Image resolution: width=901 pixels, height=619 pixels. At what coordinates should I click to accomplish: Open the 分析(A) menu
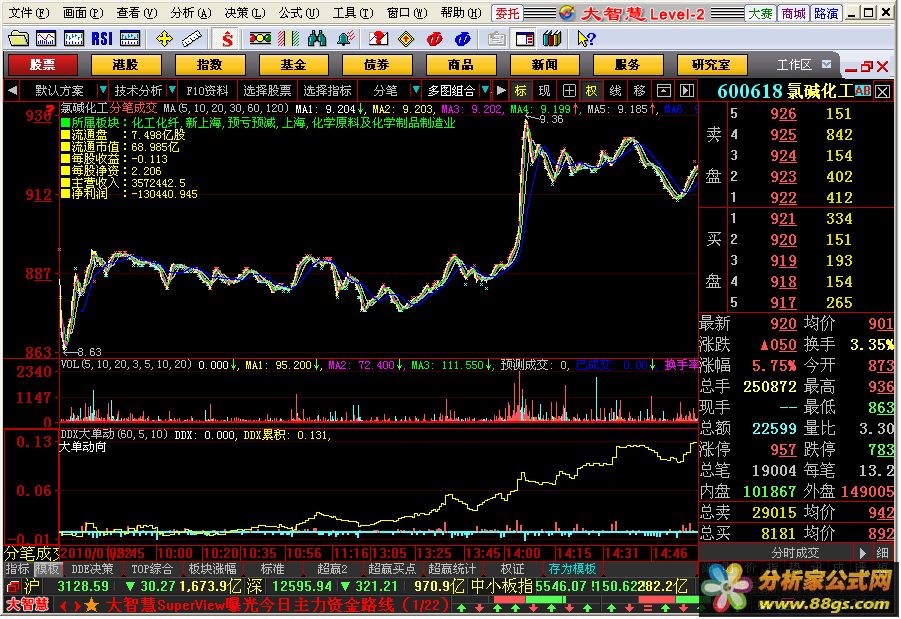coord(191,13)
